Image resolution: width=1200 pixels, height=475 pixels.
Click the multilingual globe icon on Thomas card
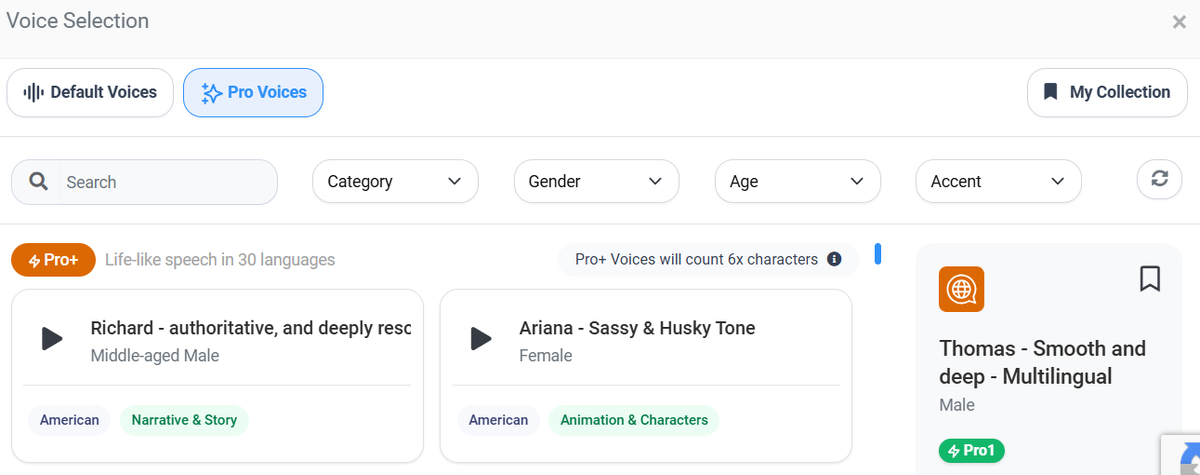point(961,289)
